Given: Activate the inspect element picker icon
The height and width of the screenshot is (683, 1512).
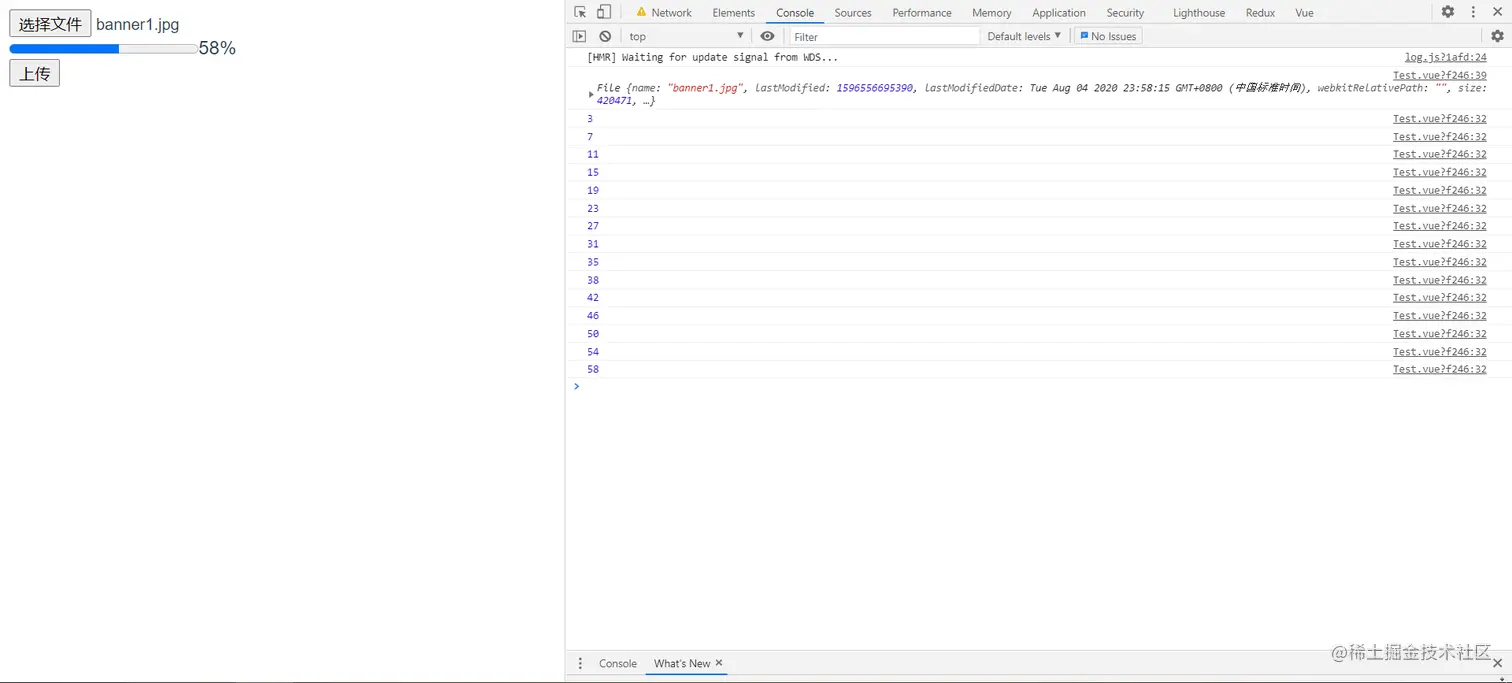Looking at the screenshot, I should (x=580, y=12).
